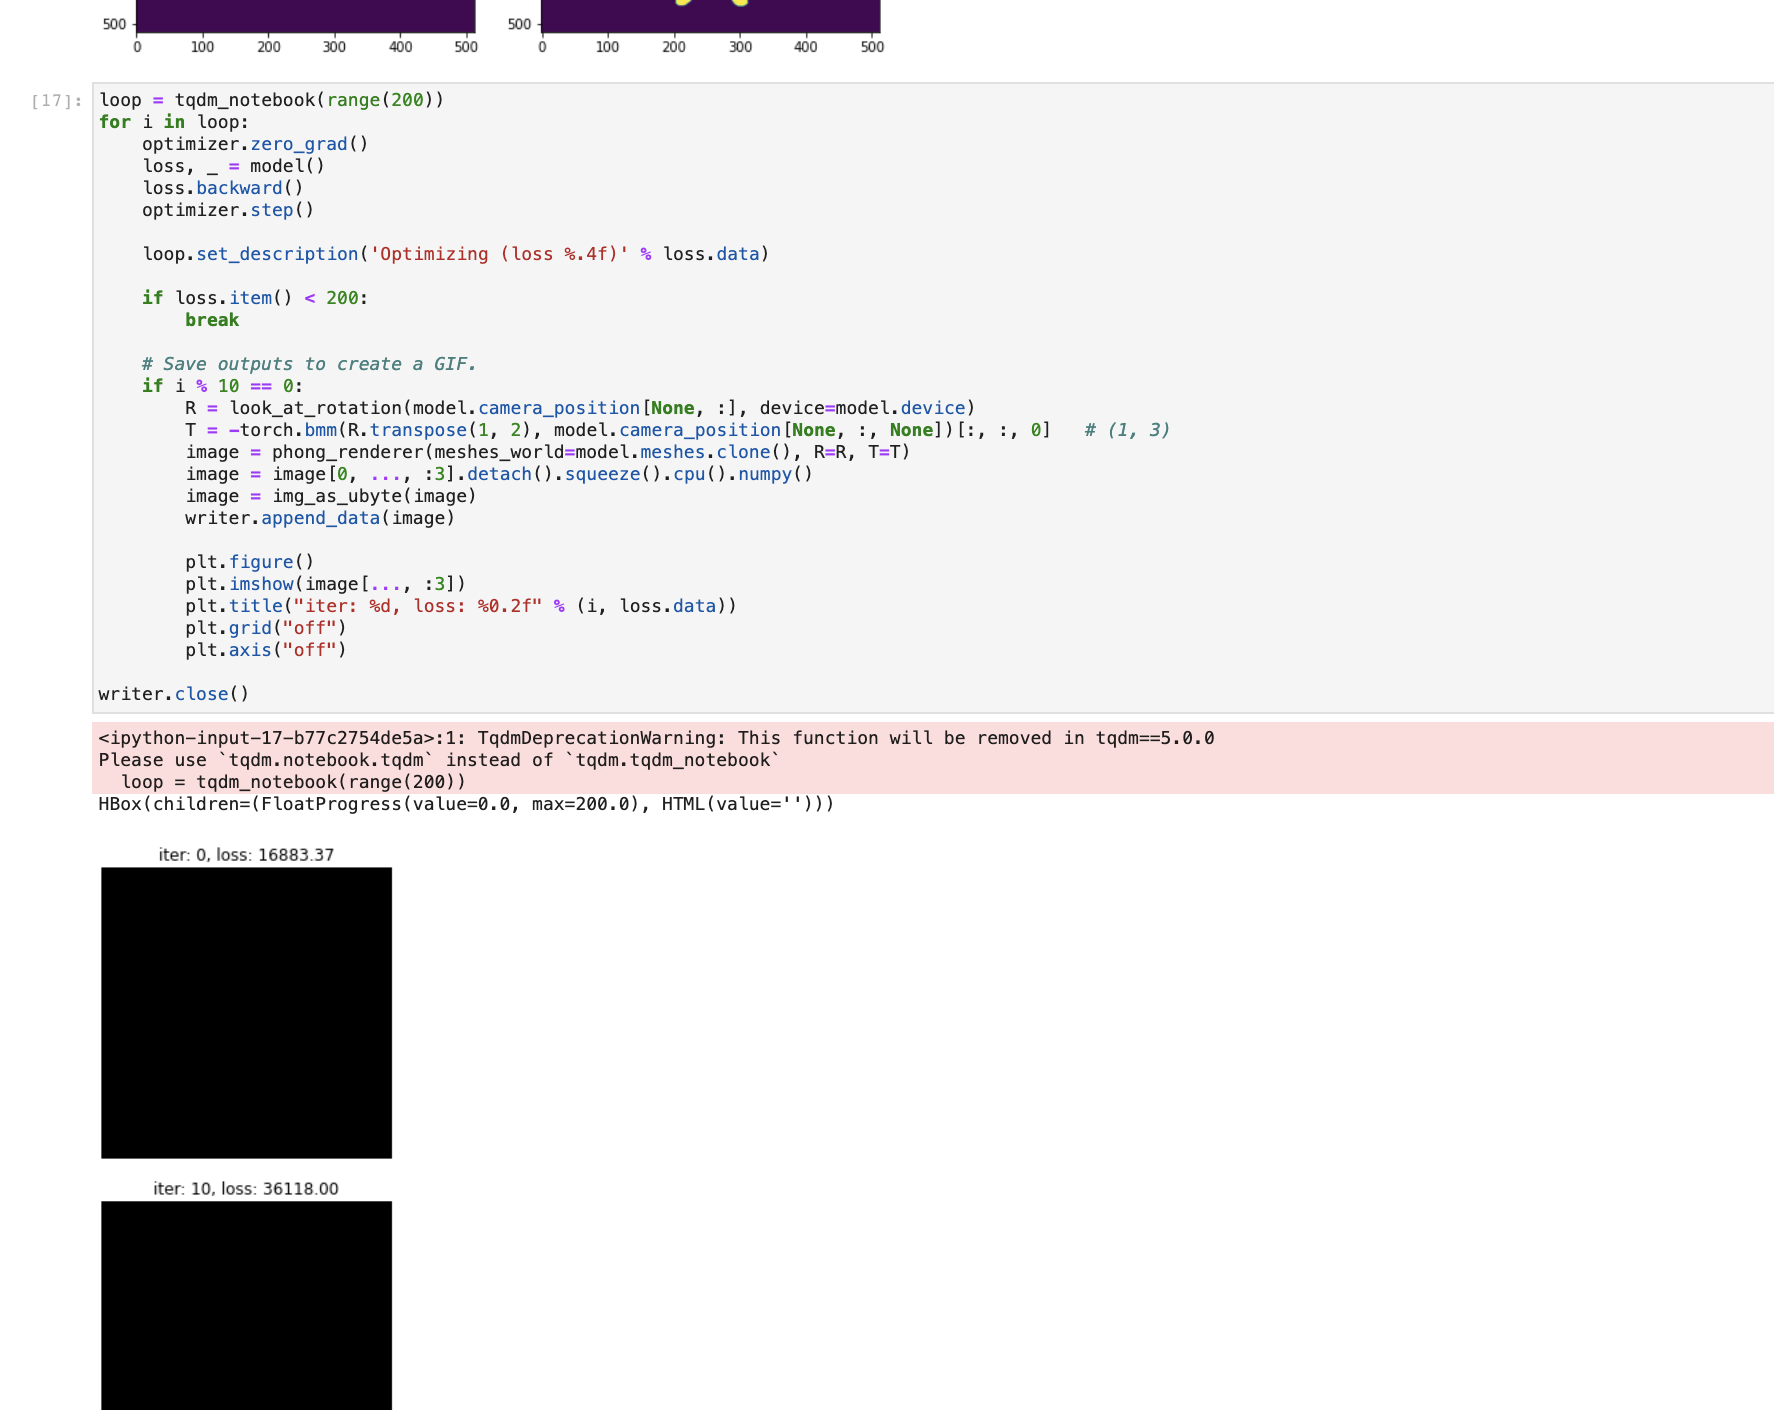Image resolution: width=1774 pixels, height=1410 pixels.
Task: Click the title iter: 10, loss: 36118.00
Action: pos(246,1188)
